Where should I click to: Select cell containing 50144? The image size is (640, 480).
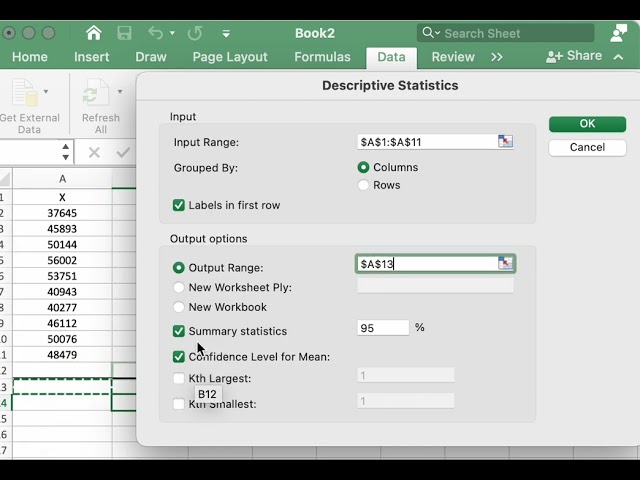click(x=62, y=244)
